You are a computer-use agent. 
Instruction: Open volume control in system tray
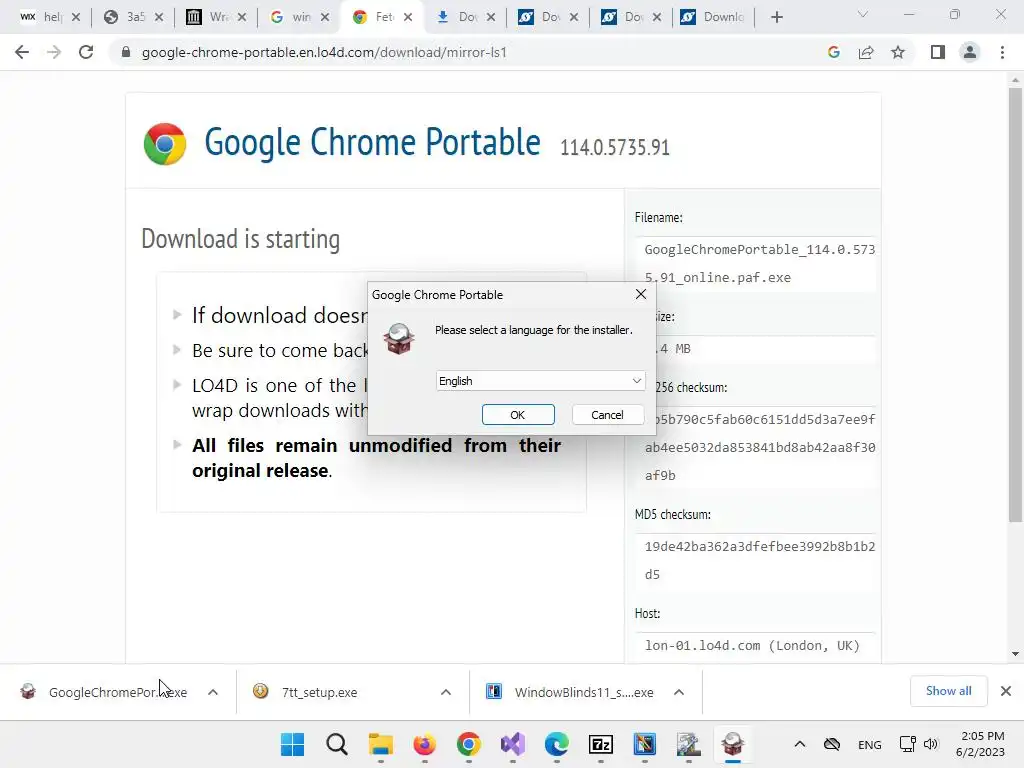click(931, 744)
